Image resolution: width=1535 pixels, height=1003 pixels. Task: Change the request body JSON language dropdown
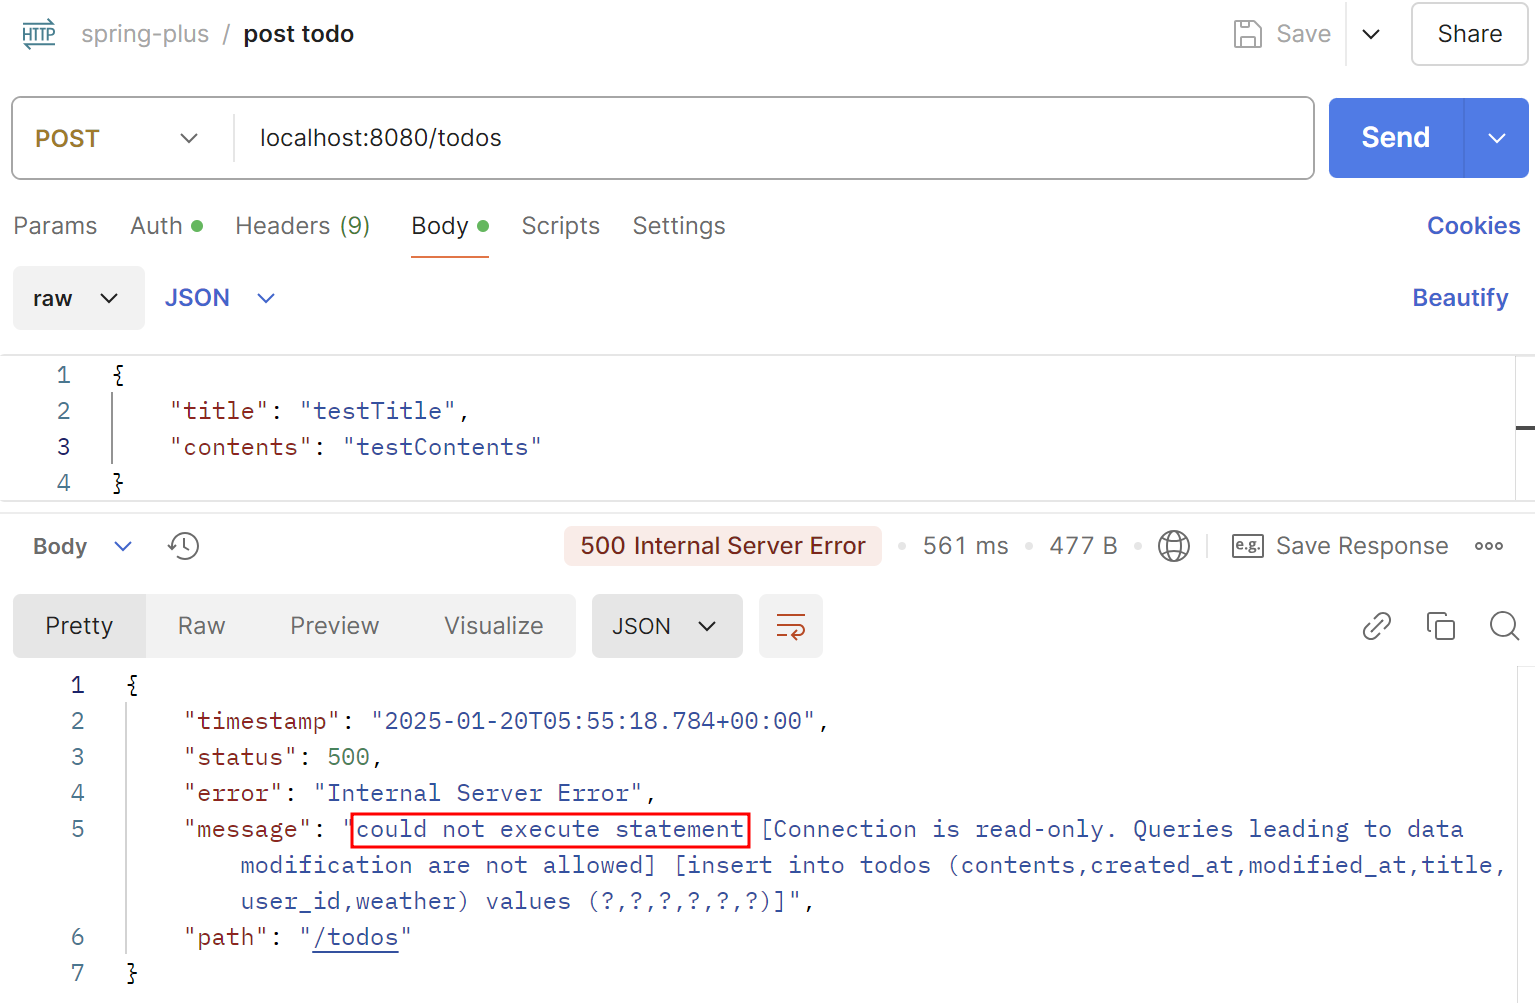220,298
